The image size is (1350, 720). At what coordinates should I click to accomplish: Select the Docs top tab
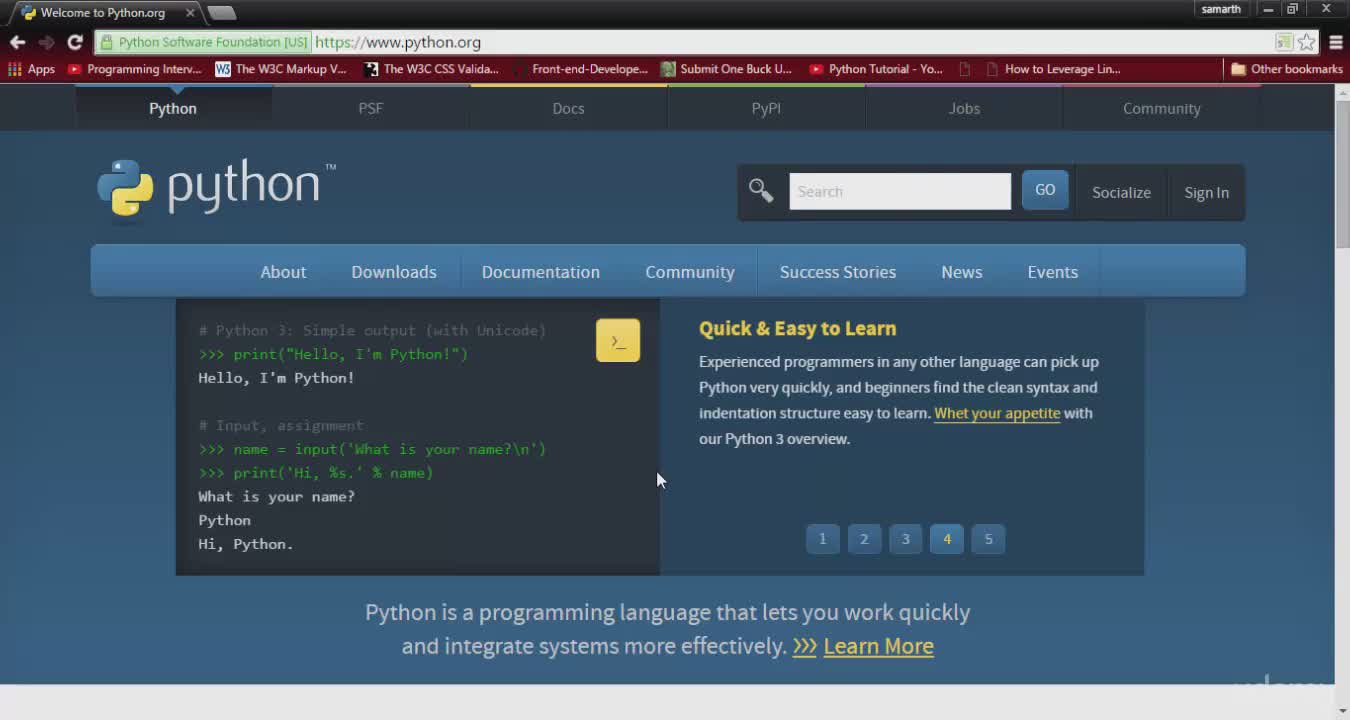(x=568, y=108)
